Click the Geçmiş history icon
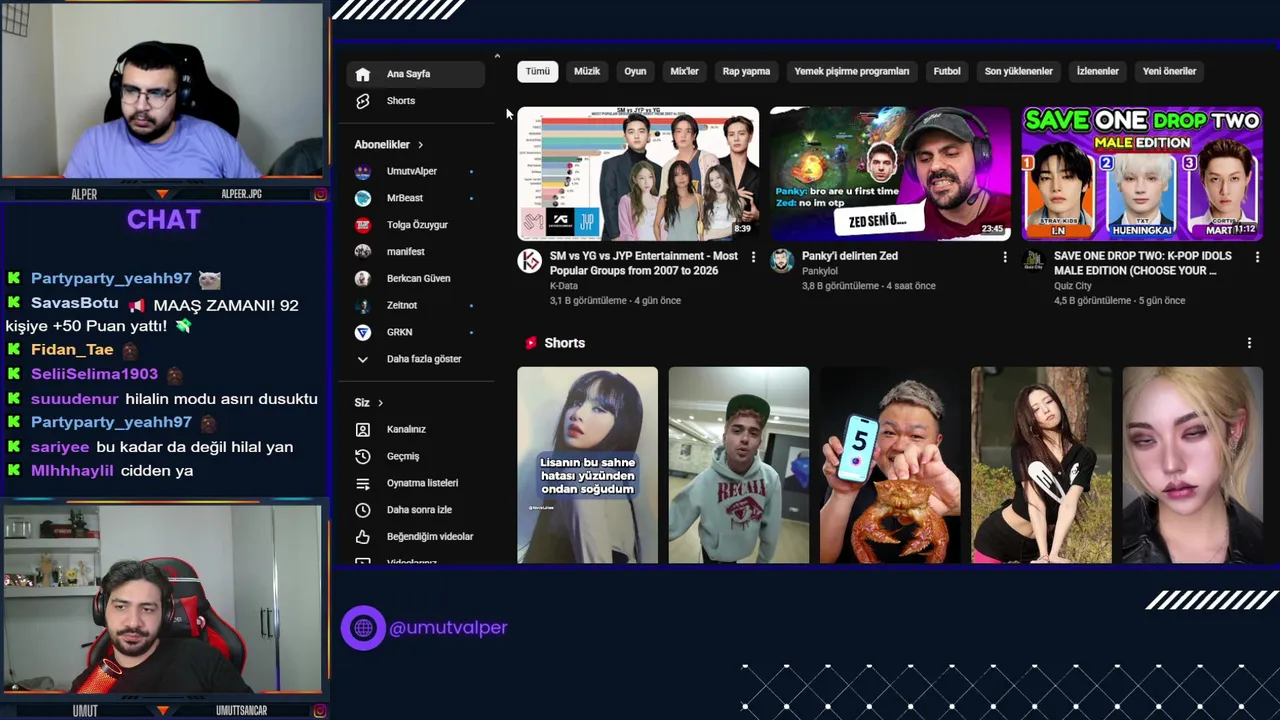 [x=363, y=456]
